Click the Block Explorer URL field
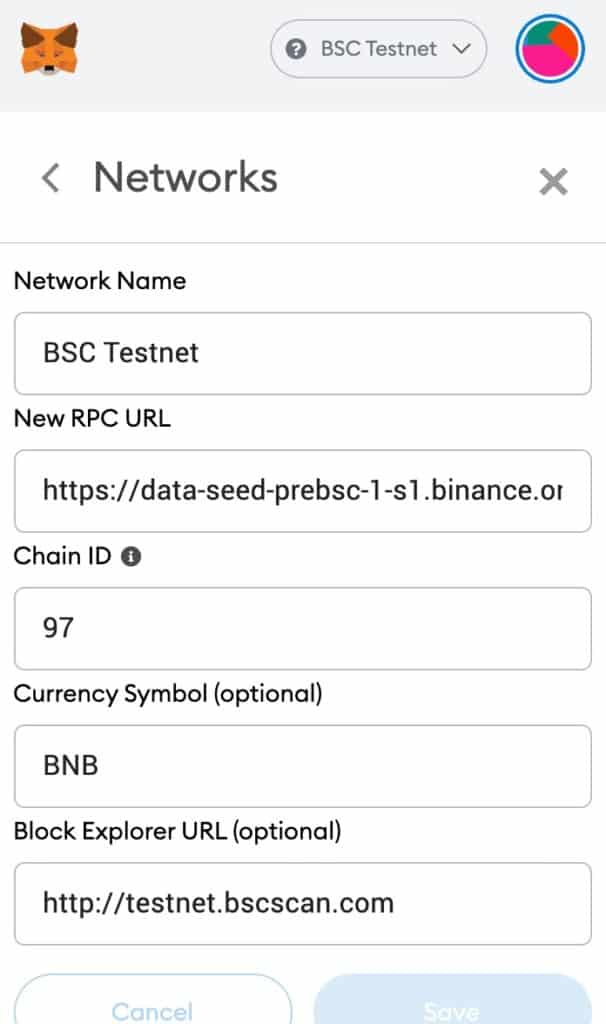 303,904
